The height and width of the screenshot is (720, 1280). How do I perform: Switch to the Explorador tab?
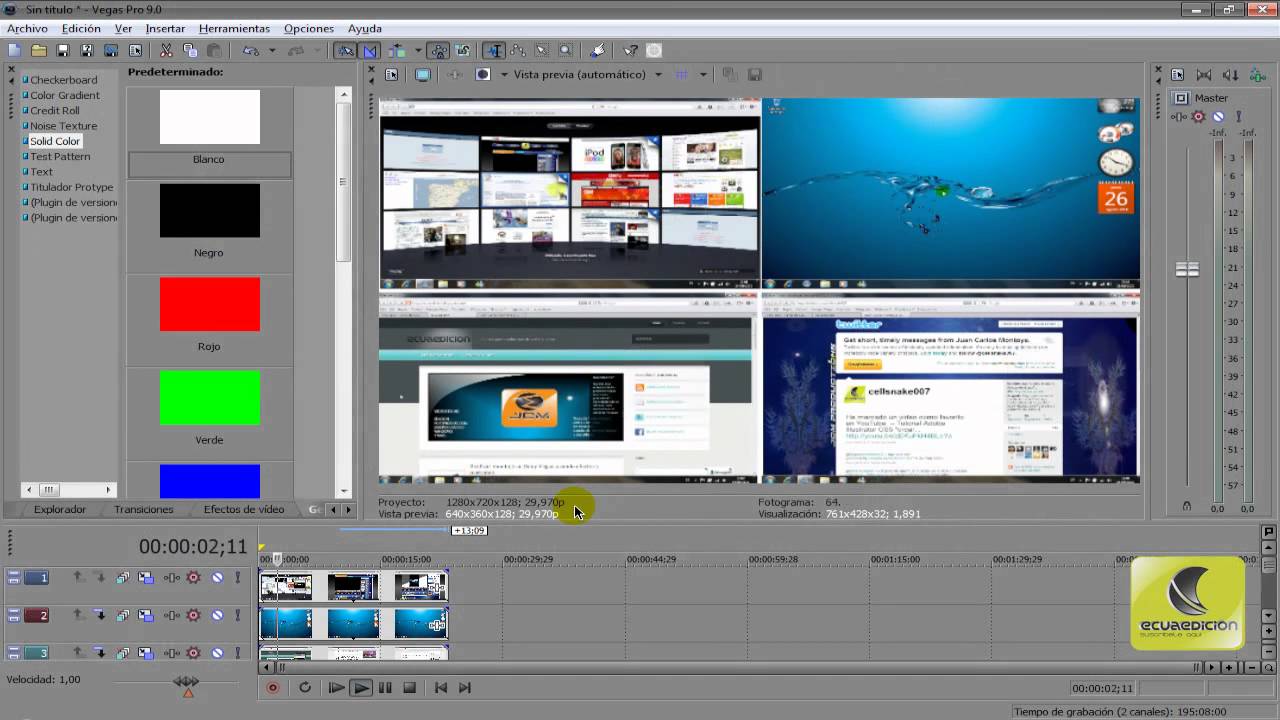point(60,509)
